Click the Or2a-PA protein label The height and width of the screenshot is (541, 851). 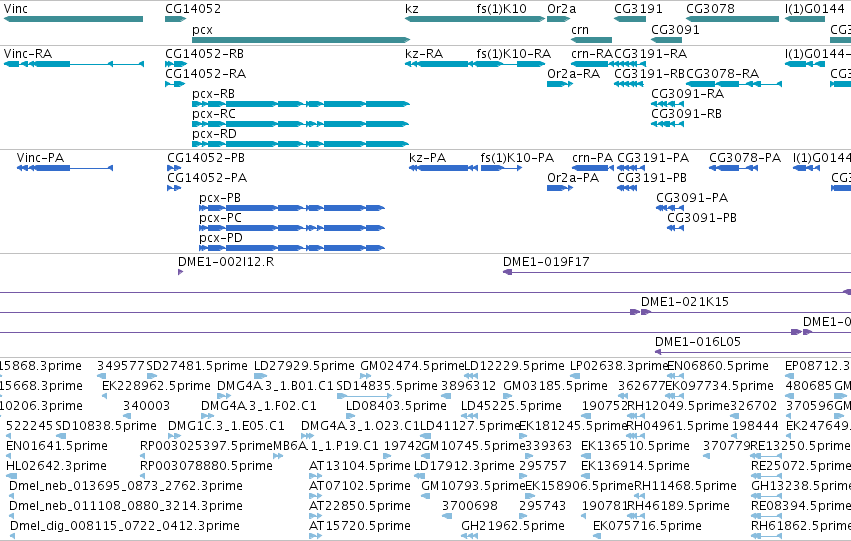573,177
